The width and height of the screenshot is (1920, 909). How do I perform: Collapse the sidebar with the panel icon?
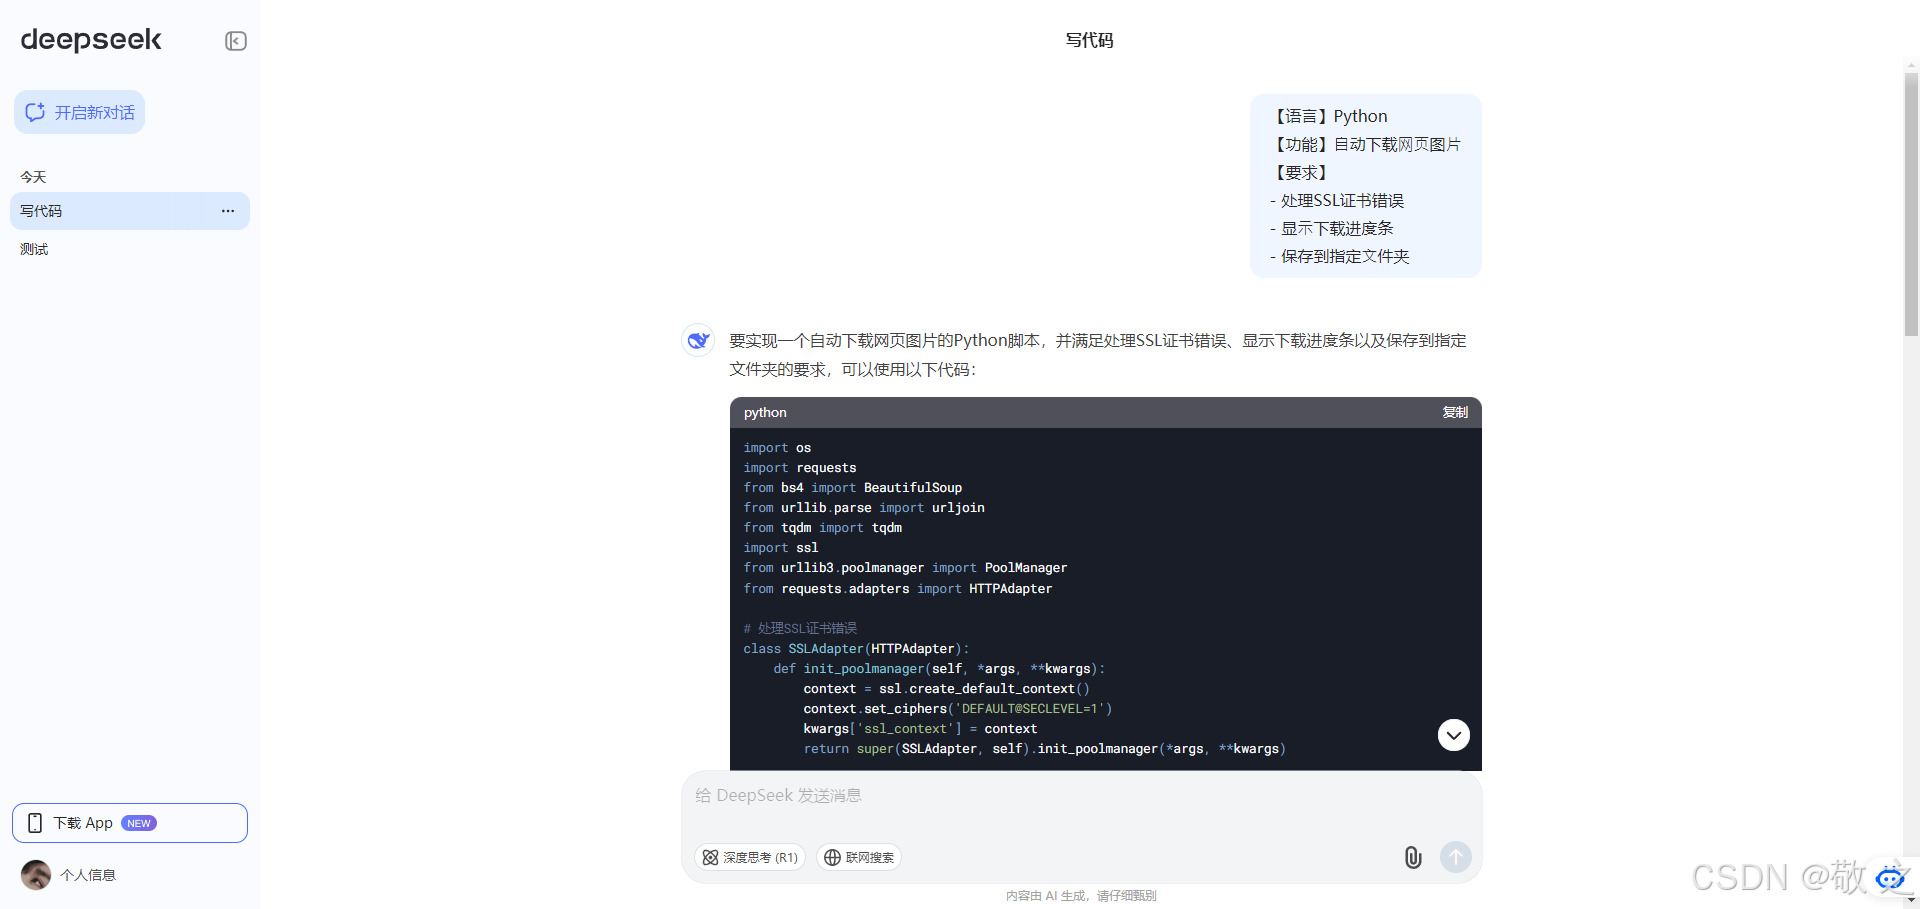pos(236,41)
